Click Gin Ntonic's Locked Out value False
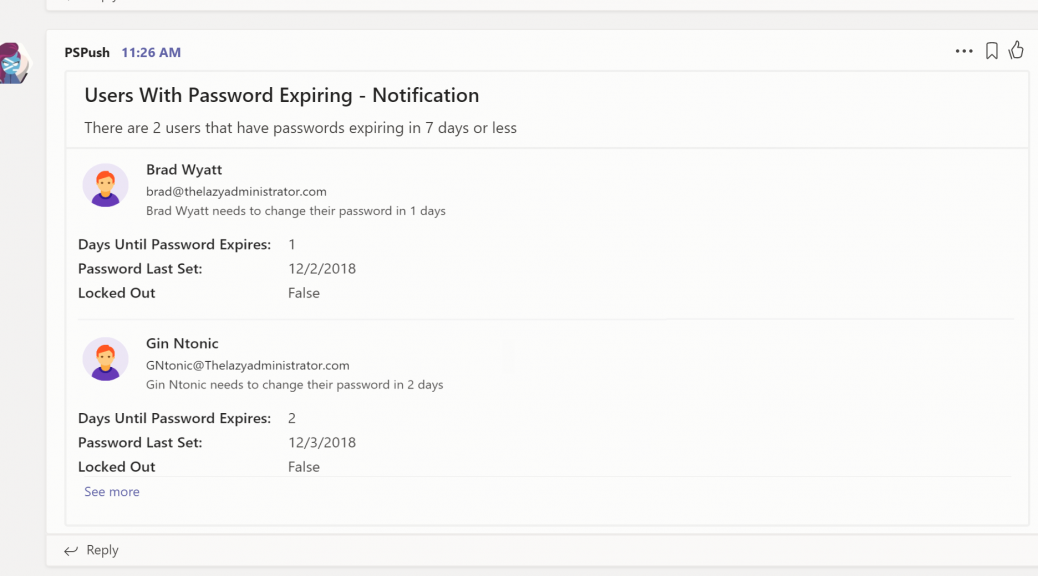Screen dimensions: 1038x576 pyautogui.click(x=304, y=467)
